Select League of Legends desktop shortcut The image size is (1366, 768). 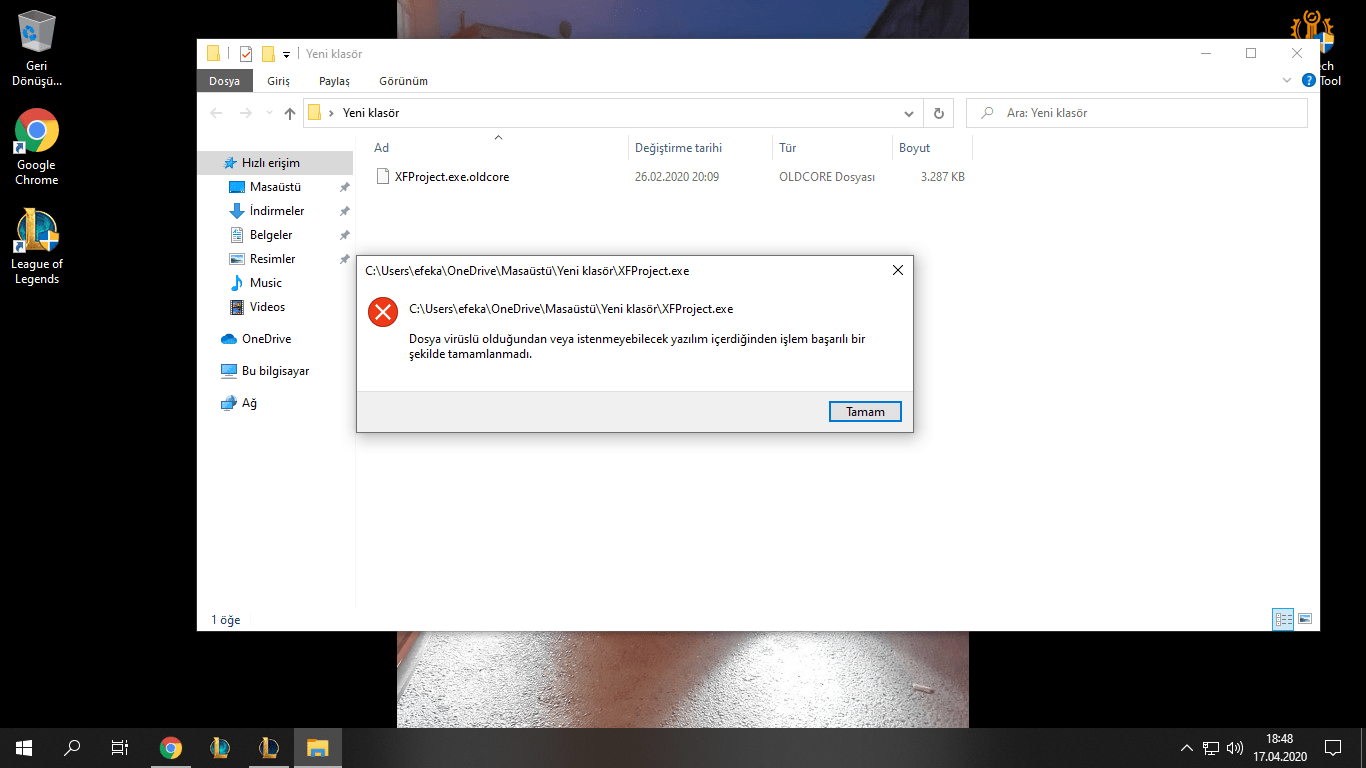tap(37, 247)
